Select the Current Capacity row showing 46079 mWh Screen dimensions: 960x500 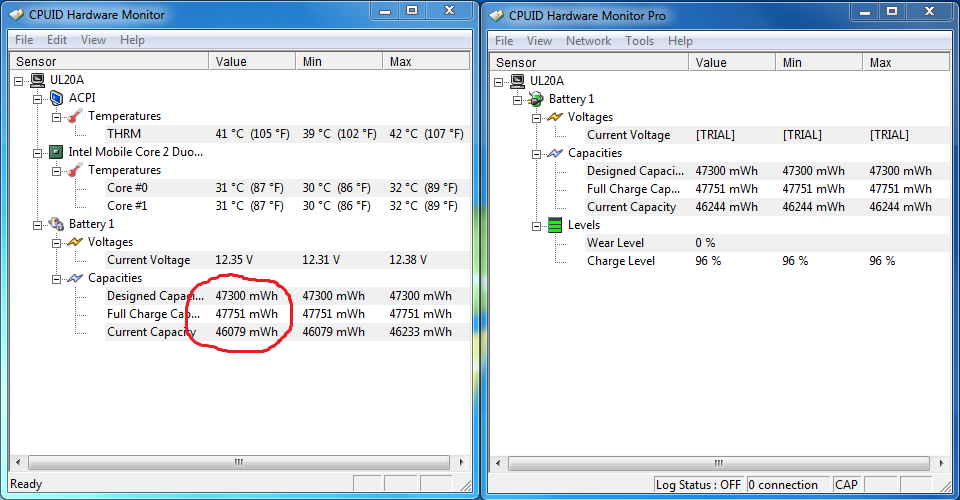[287, 332]
